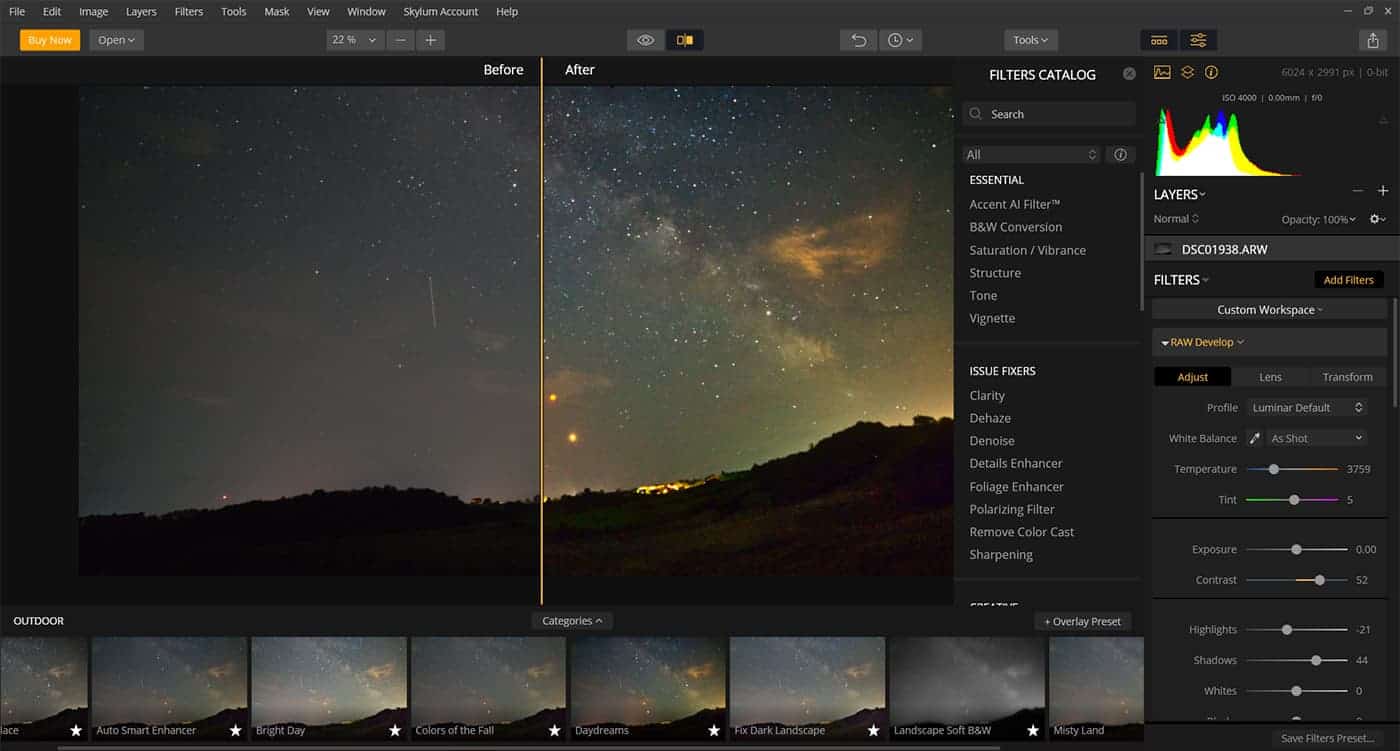Switch to the Transform tab
This screenshot has height=751, width=1400.
(1347, 377)
